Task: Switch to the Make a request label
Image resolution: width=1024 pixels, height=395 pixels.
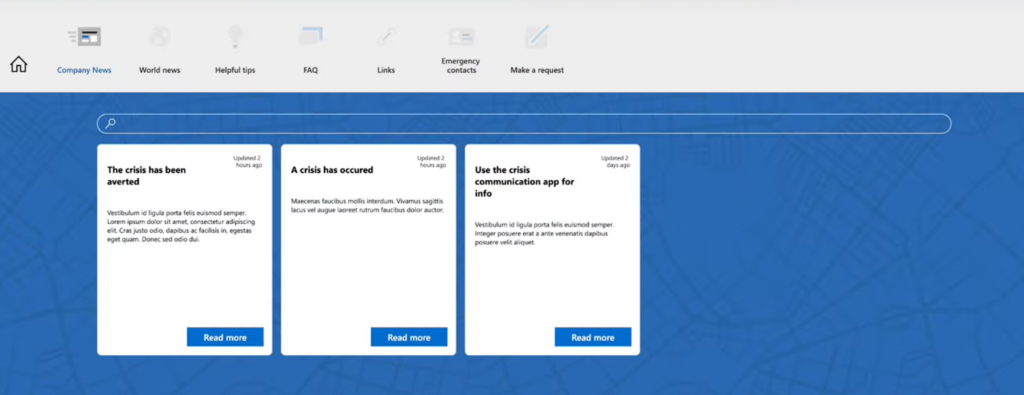Action: tap(537, 70)
